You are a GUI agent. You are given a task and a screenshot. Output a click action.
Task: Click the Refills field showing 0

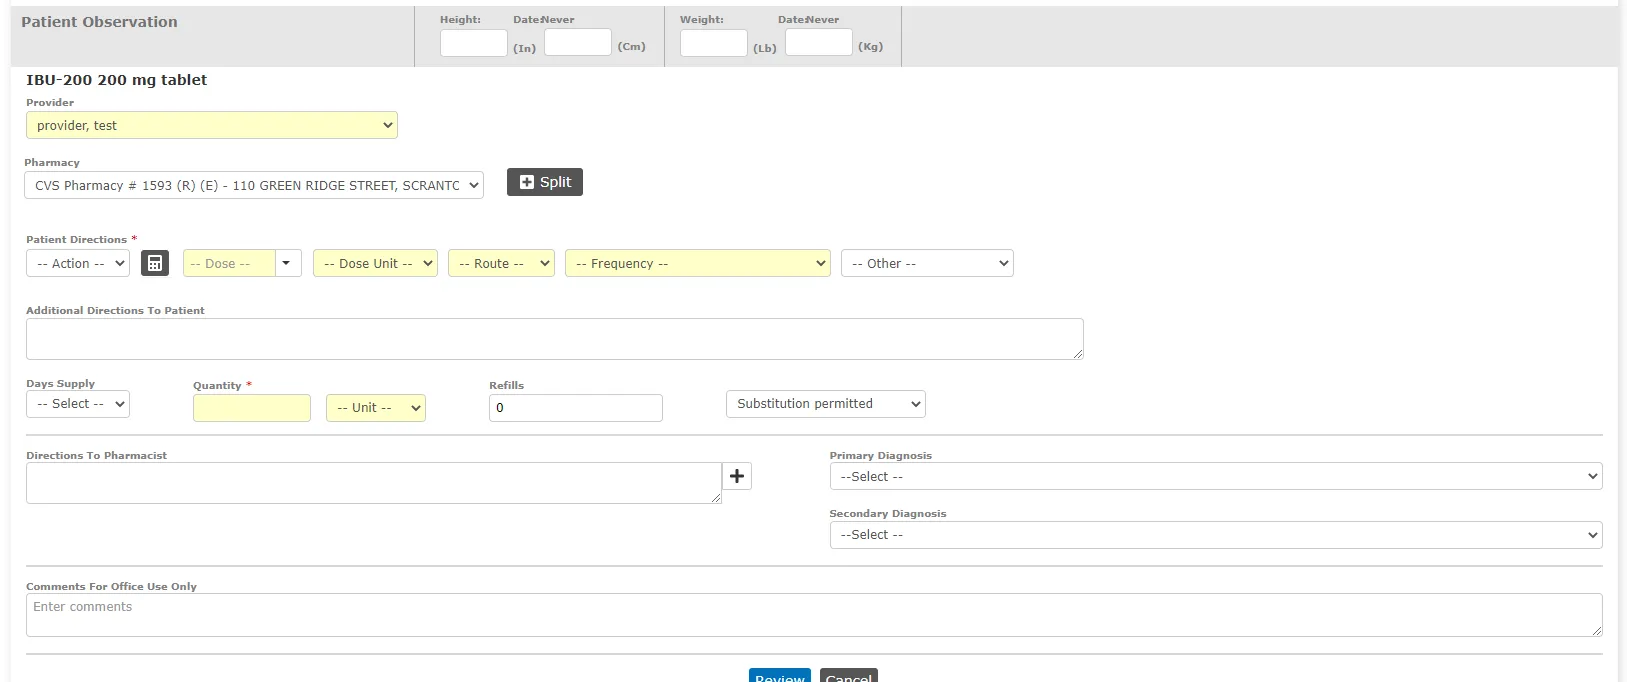coord(576,408)
